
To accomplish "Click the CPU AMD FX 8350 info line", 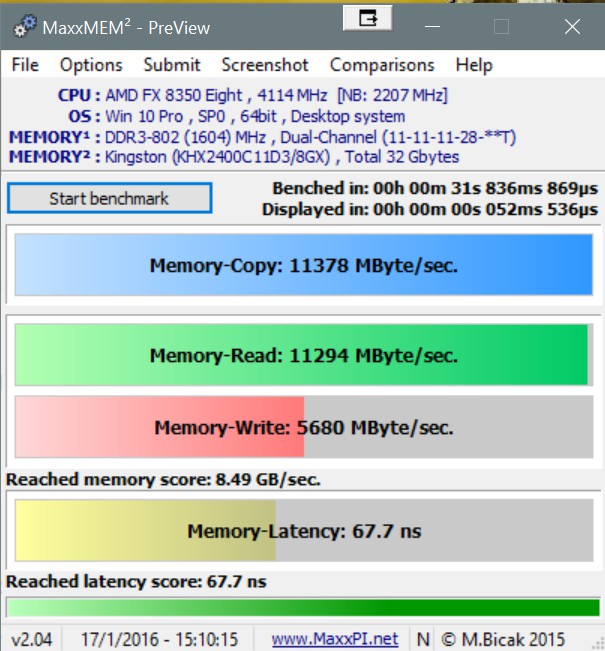I will [x=252, y=95].
